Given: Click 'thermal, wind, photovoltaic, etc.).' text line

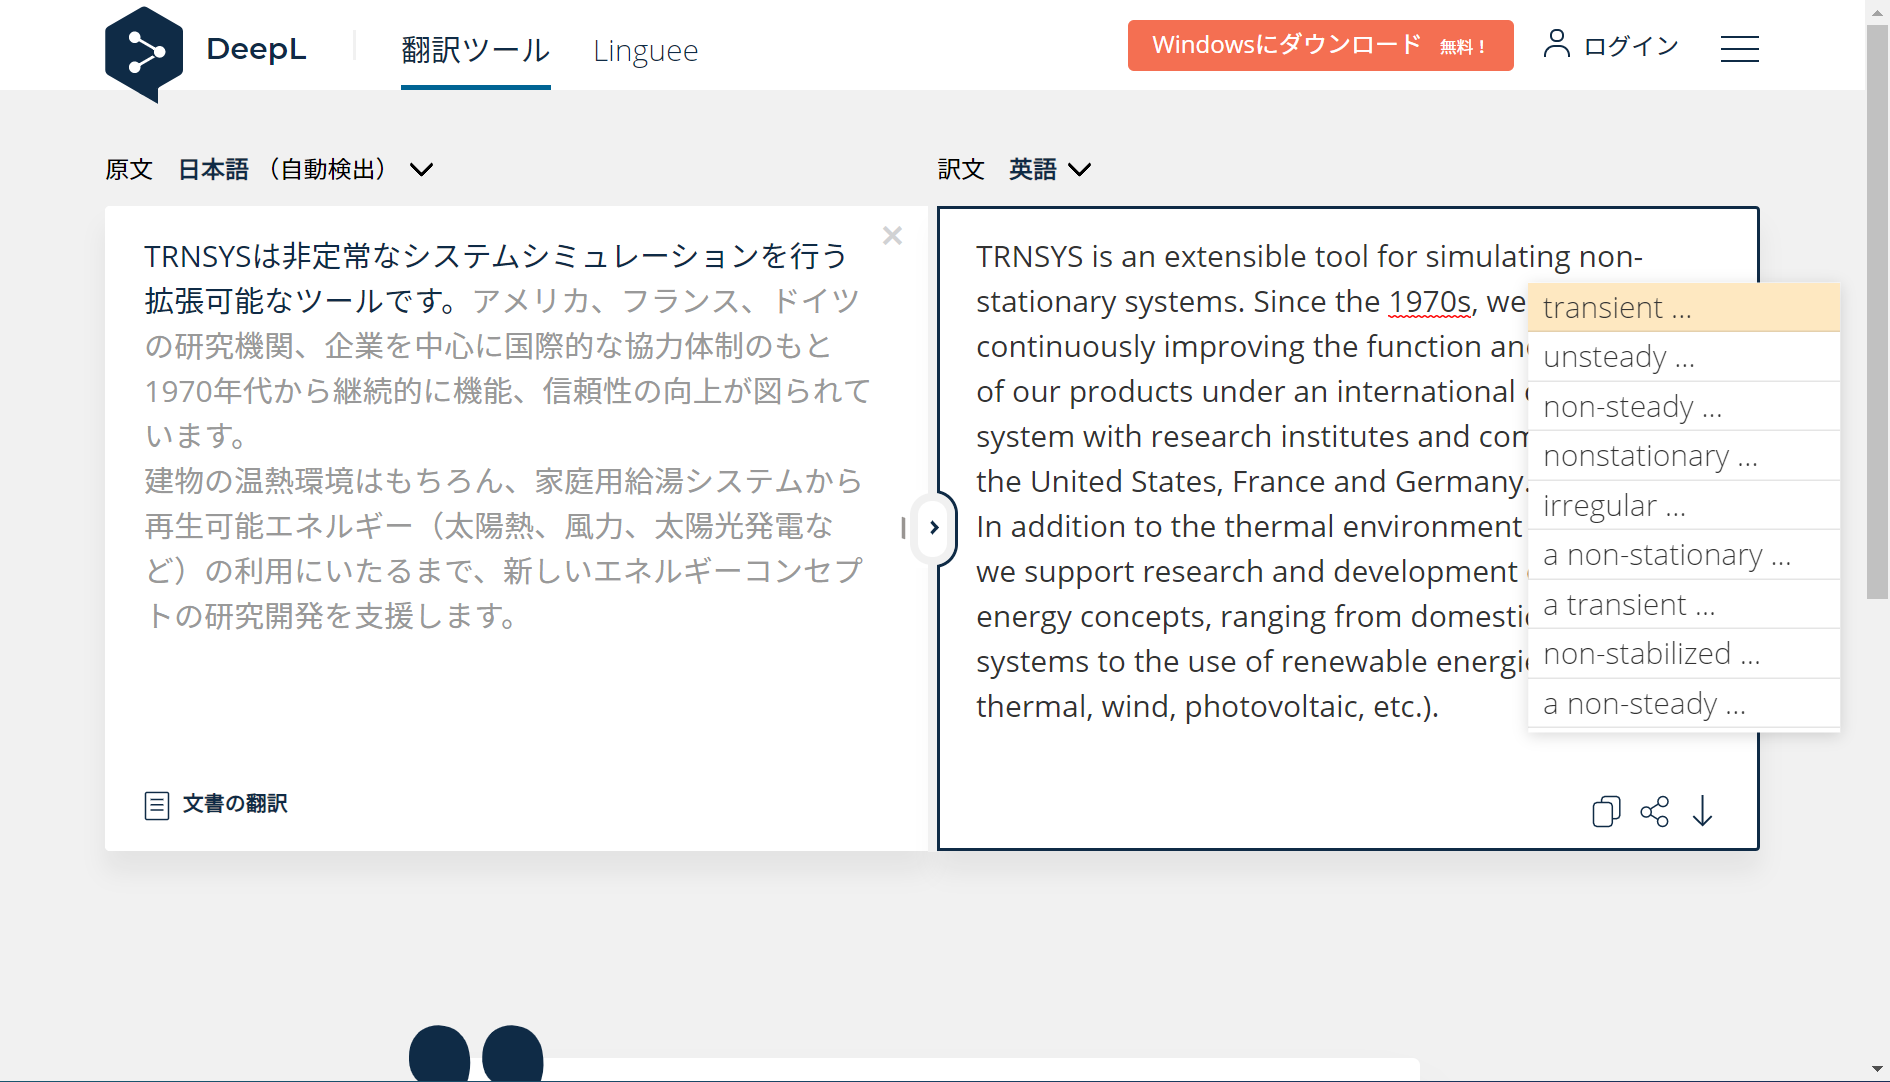Looking at the screenshot, I should [x=1207, y=707].
